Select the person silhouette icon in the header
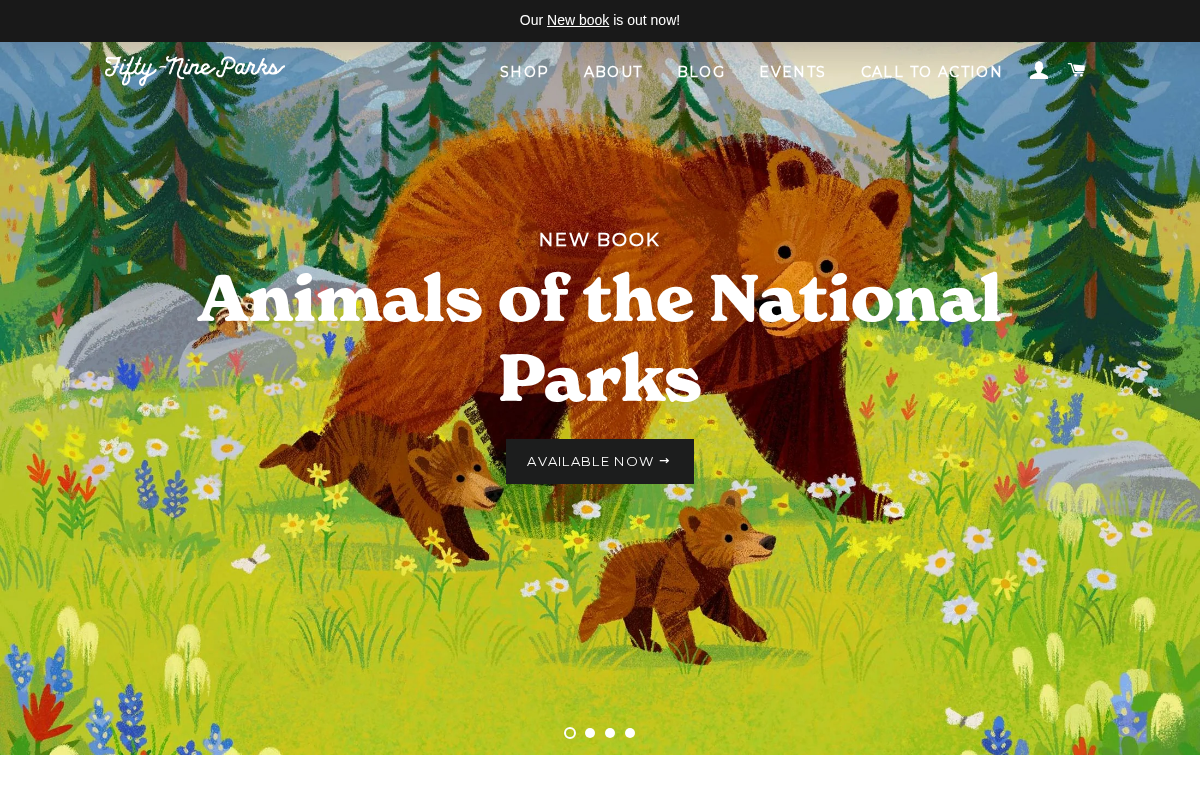This screenshot has height=800, width=1200. [x=1038, y=69]
